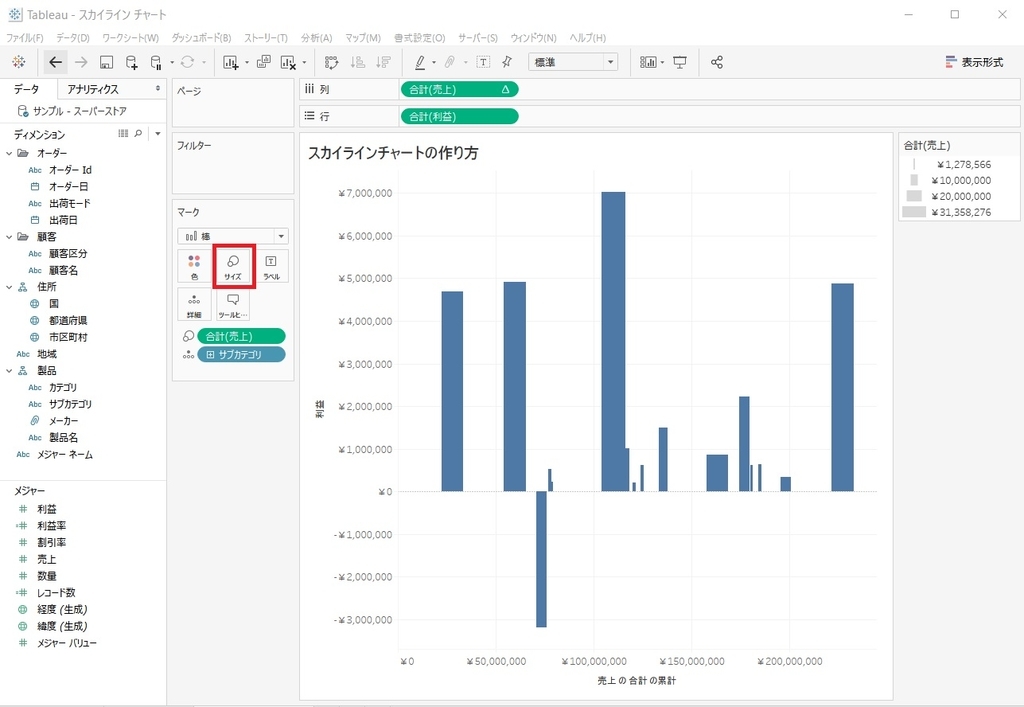The width and height of the screenshot is (1024, 707).
Task: Click the back (undo) arrow button
Action: point(56,62)
